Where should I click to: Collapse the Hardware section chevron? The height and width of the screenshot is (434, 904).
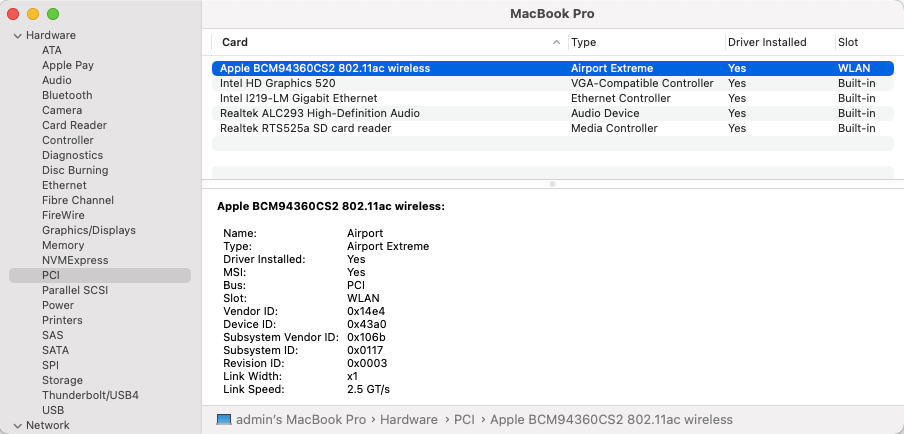click(x=17, y=36)
